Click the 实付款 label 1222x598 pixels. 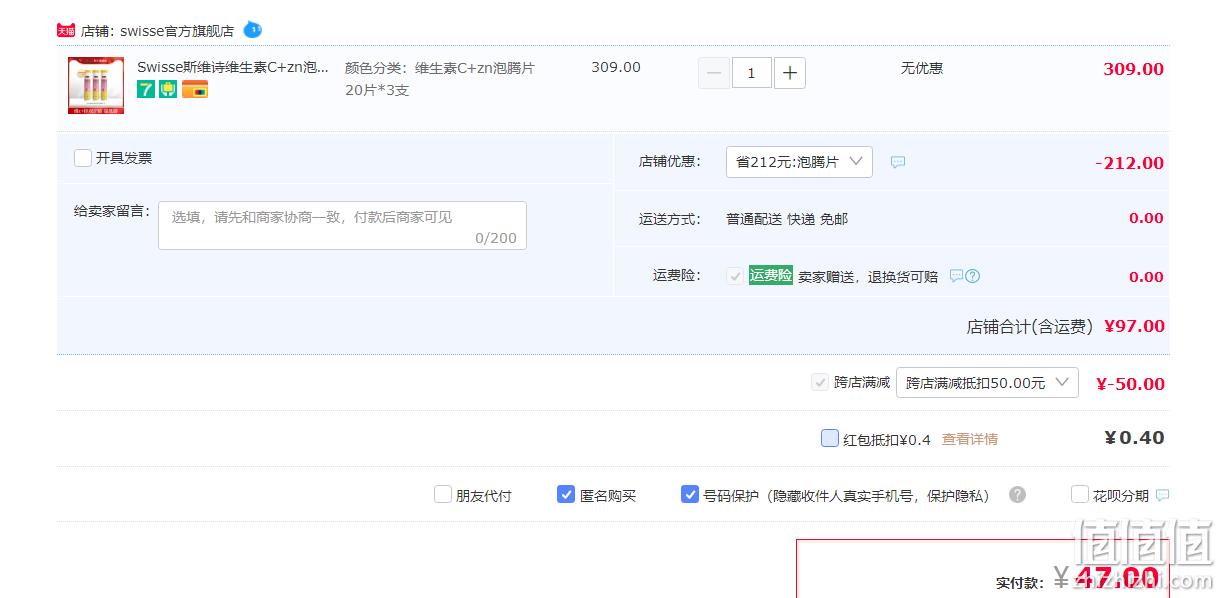click(x=1018, y=582)
